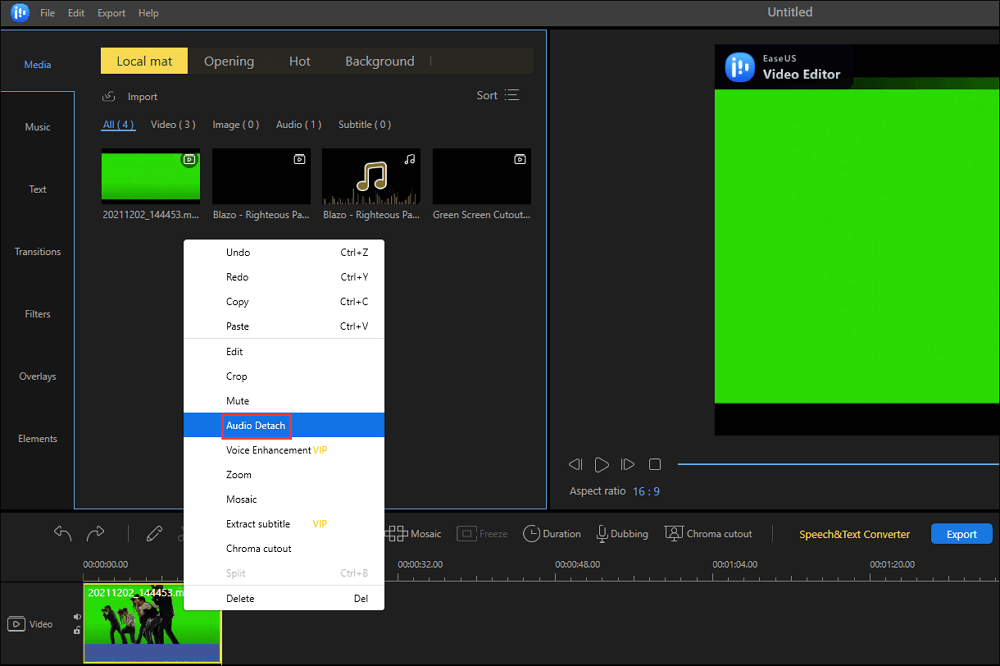Toggle the video track mute speaker icon
This screenshot has height=666, width=1000.
point(77,618)
